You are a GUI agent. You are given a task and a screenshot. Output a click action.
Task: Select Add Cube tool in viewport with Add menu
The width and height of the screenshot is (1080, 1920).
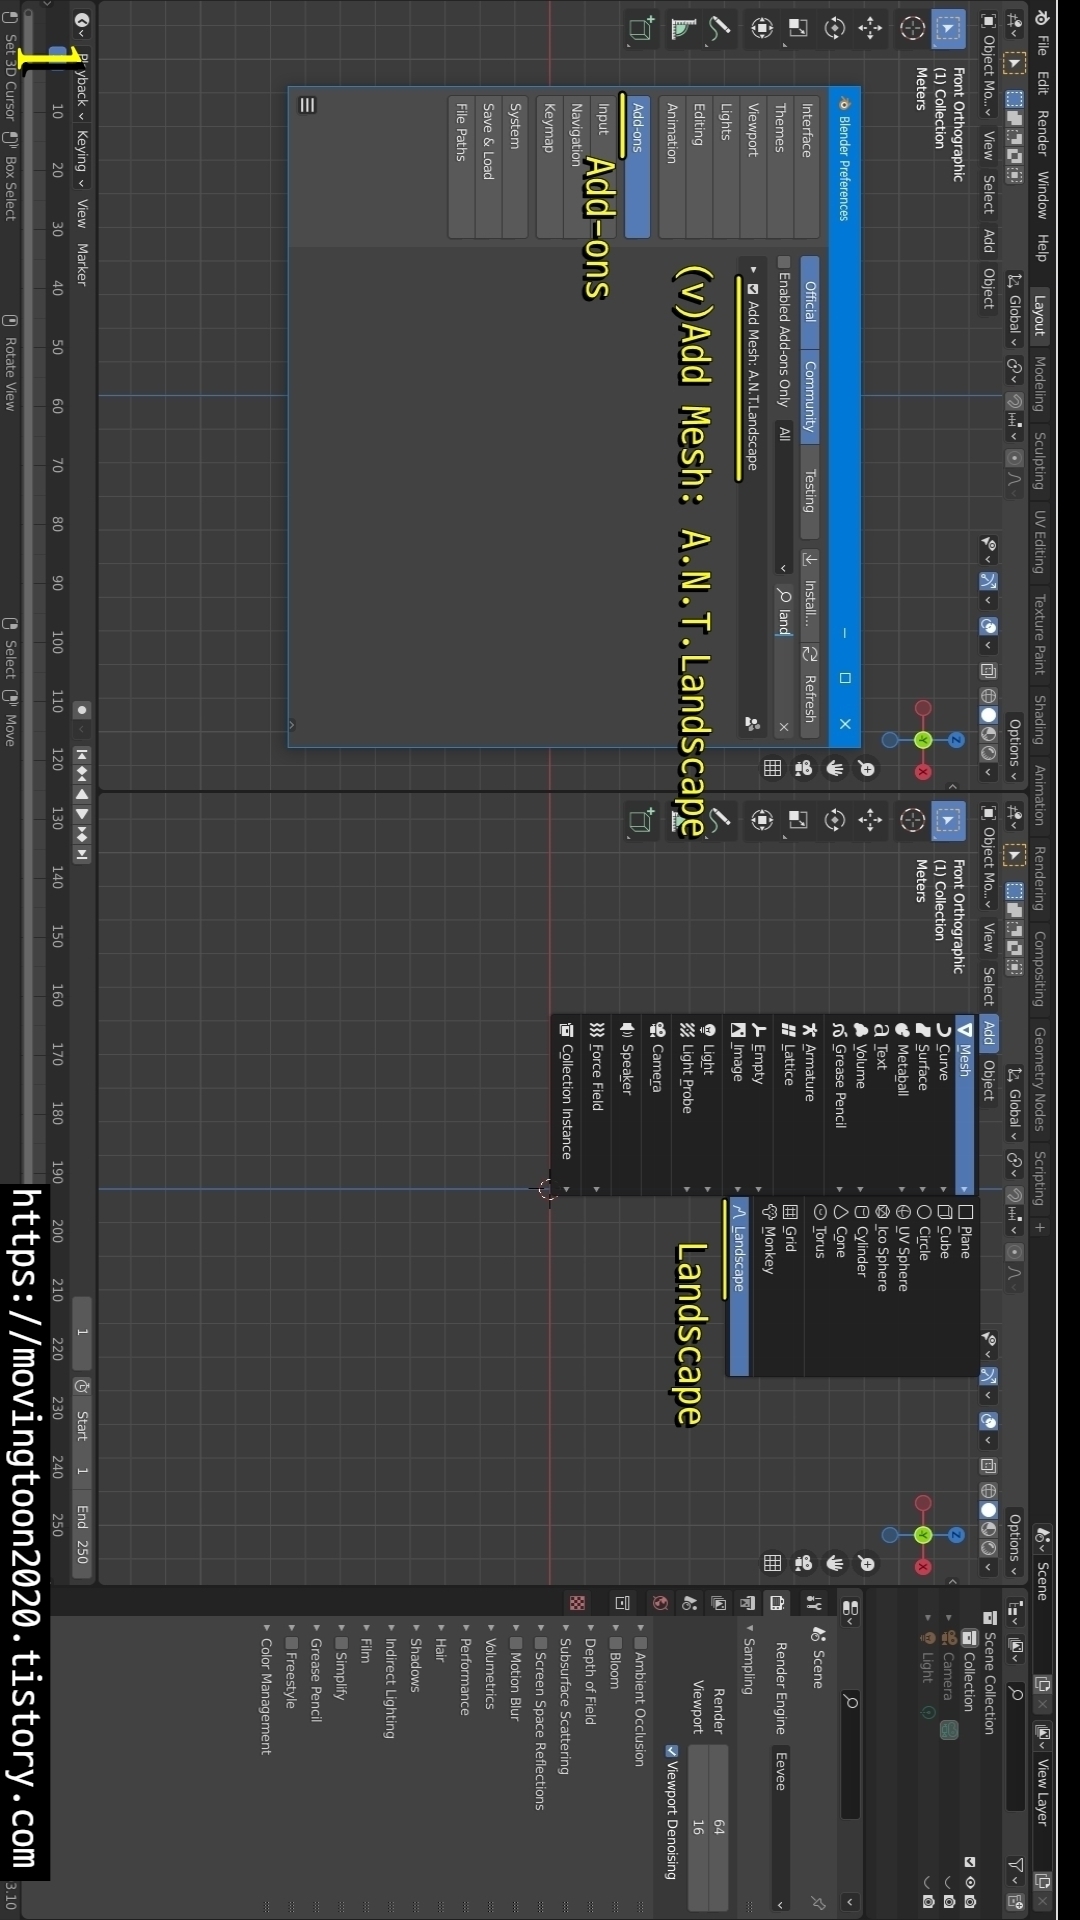click(641, 821)
